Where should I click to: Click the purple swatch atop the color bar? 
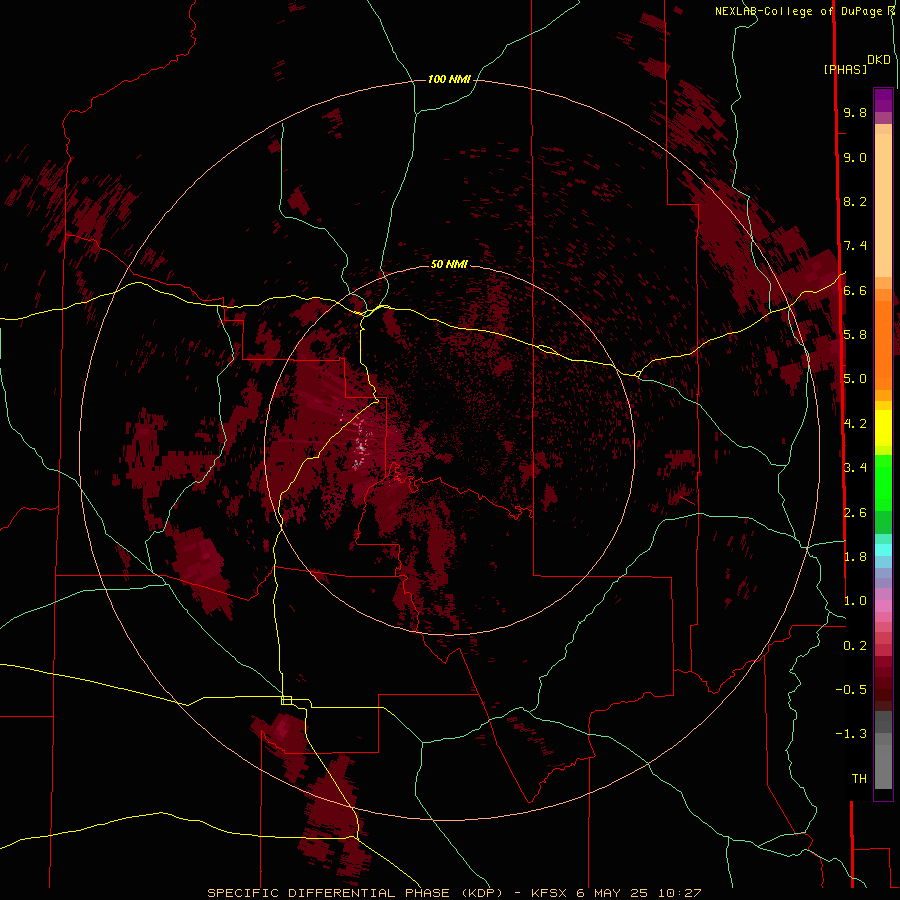(x=883, y=101)
